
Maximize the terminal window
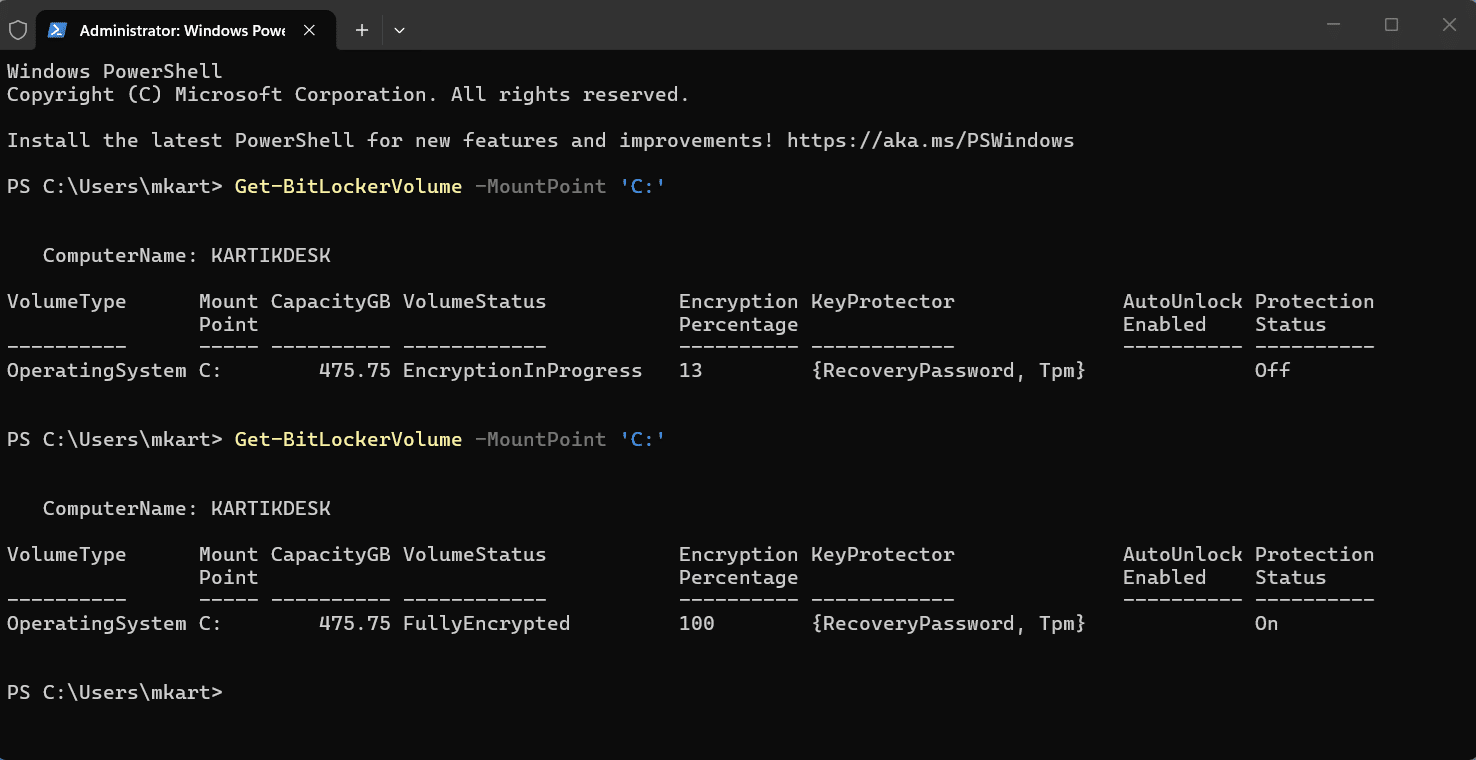[1391, 25]
